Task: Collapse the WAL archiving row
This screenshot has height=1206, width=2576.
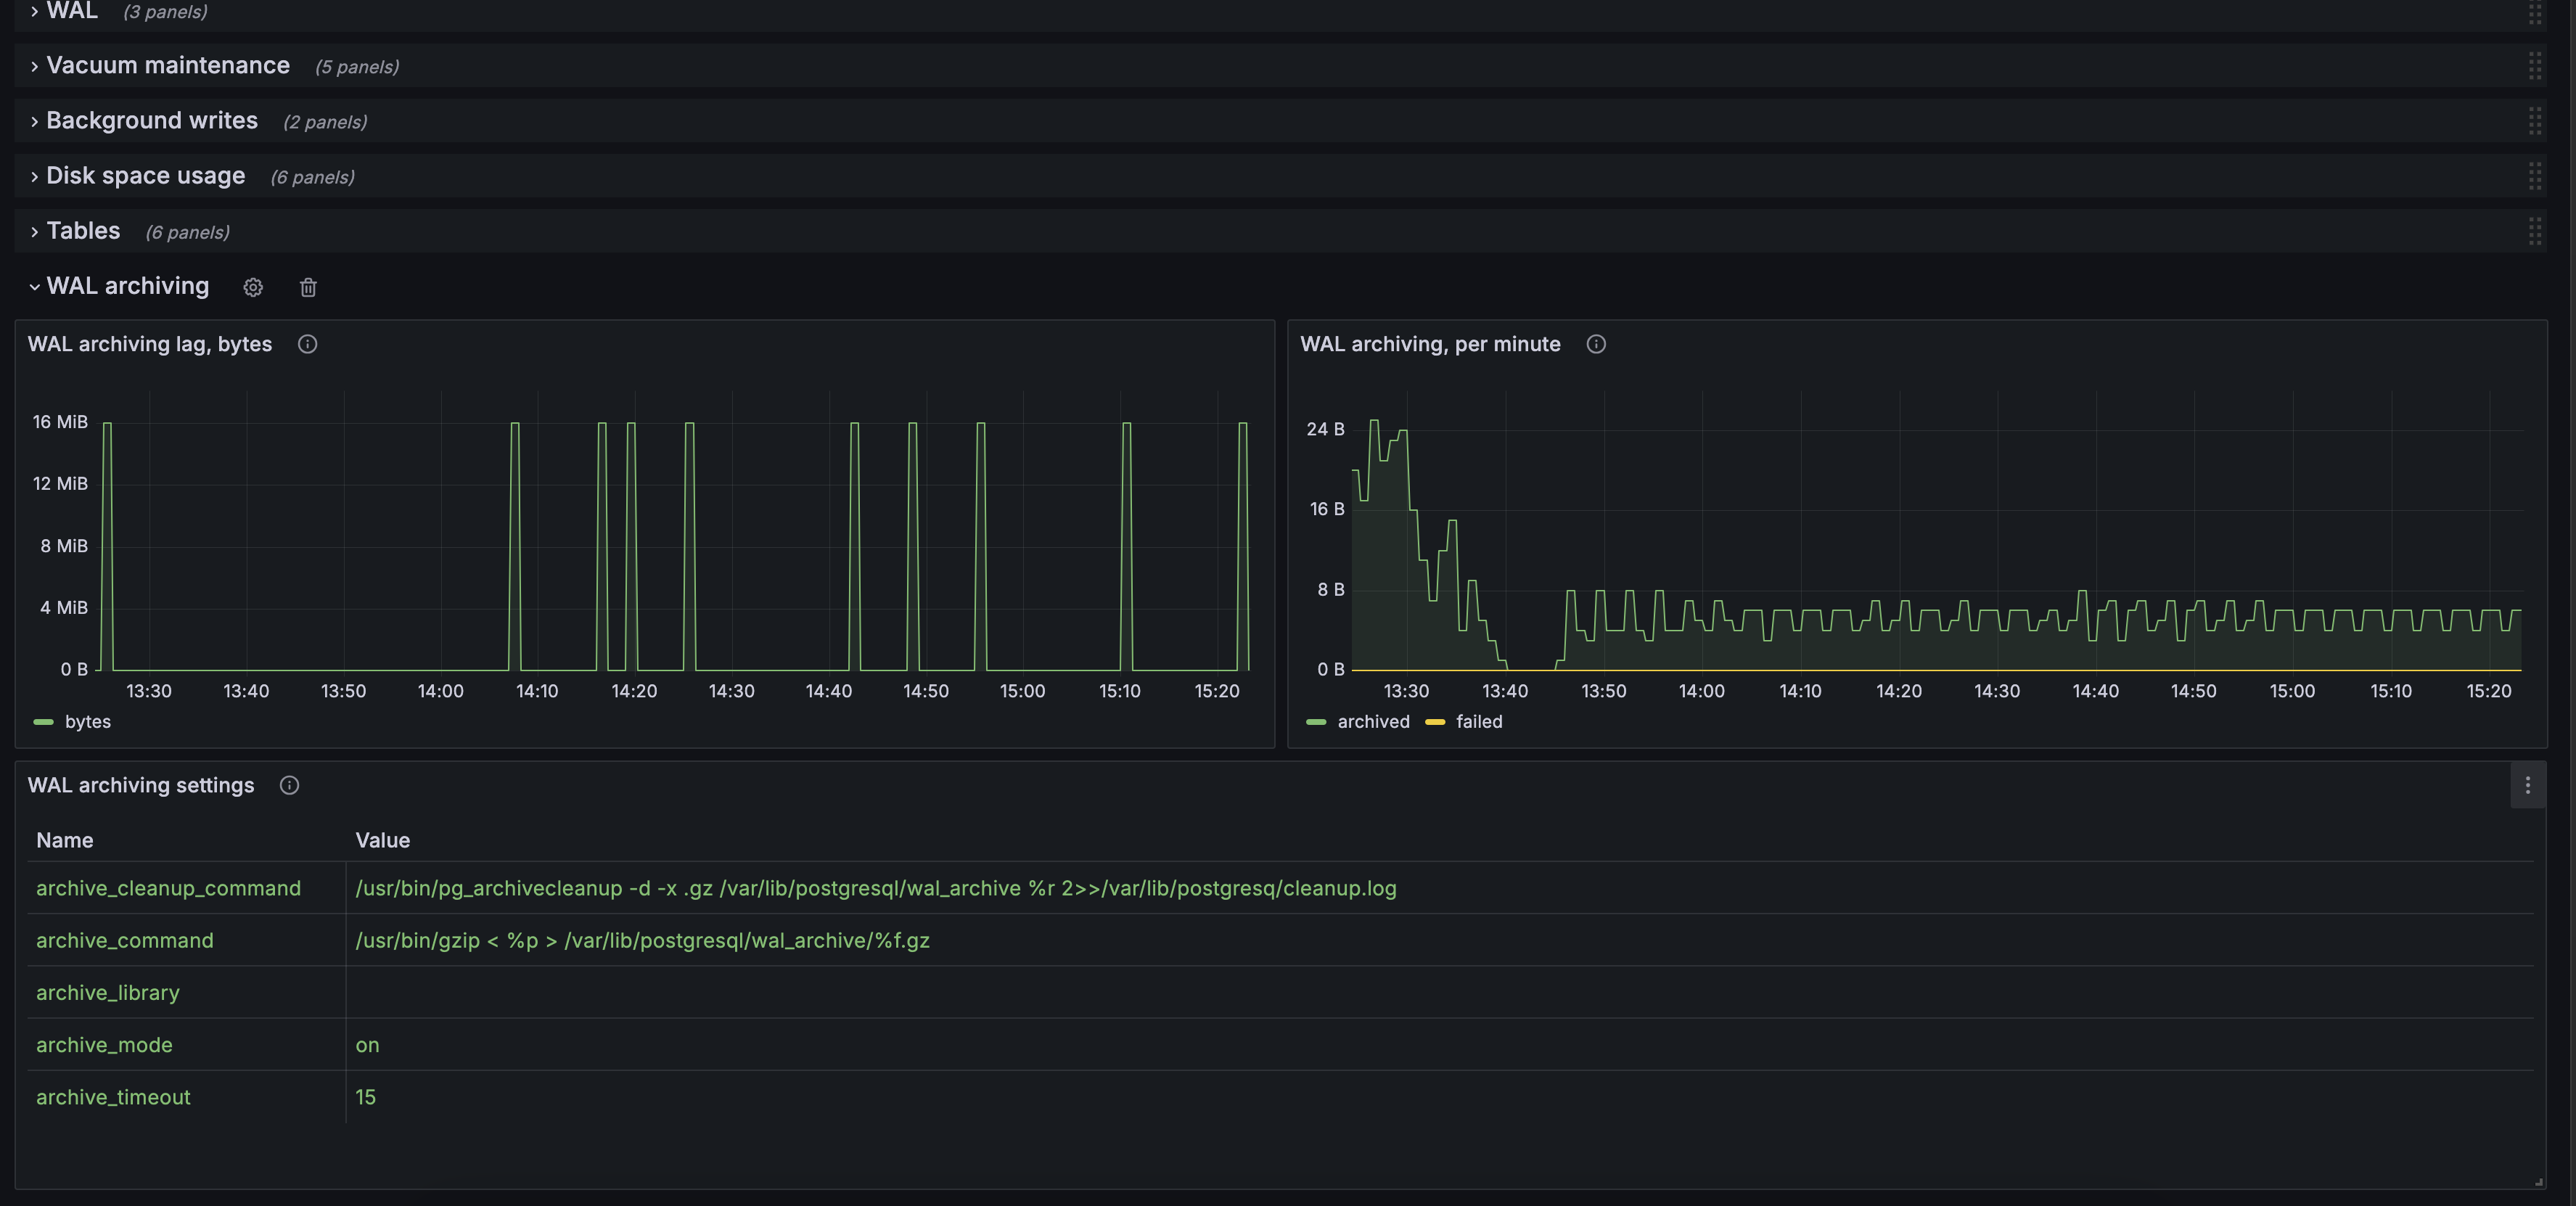Action: [x=128, y=286]
